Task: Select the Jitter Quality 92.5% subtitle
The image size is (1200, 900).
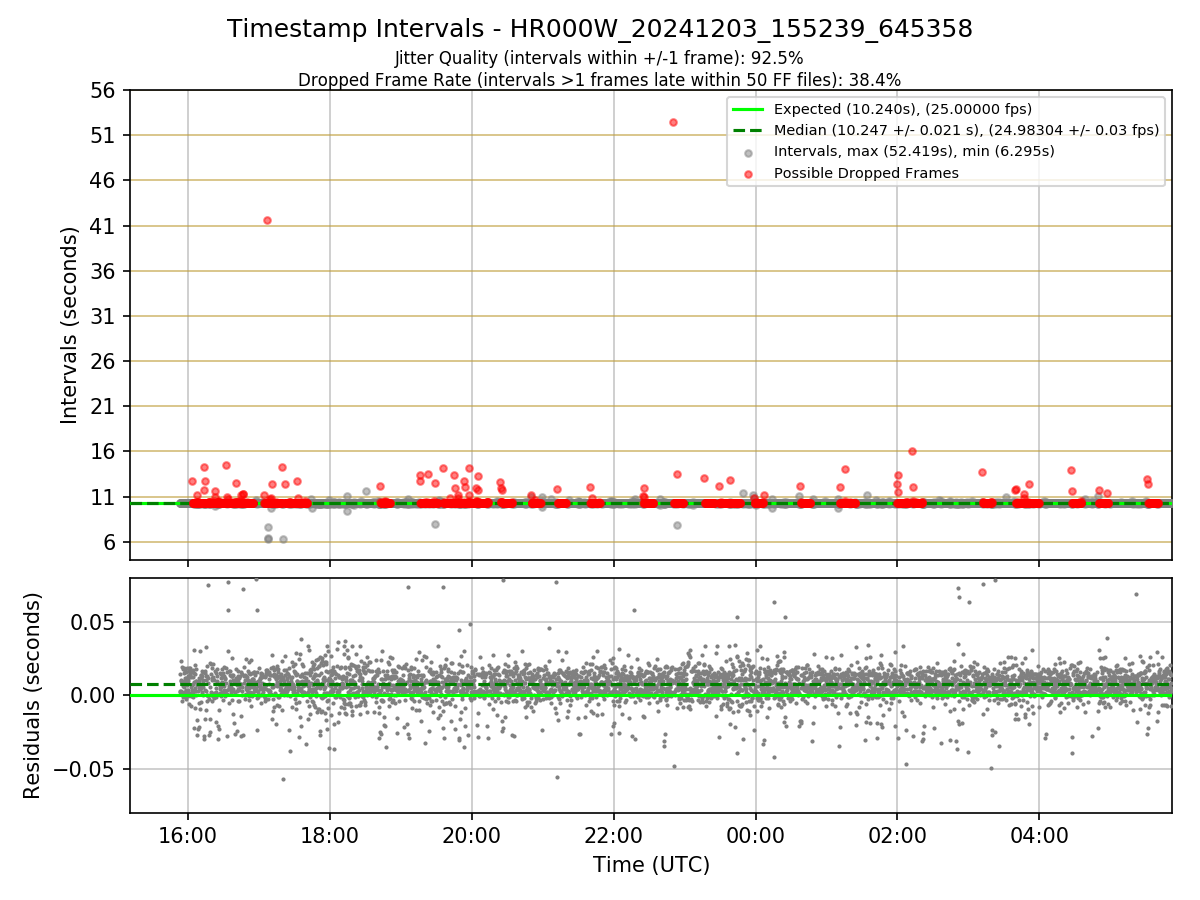Action: 599,58
